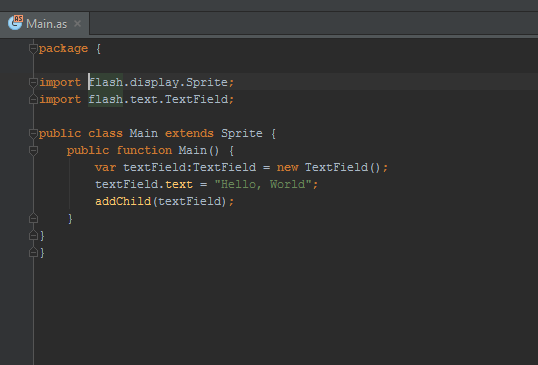538x365 pixels.
Task: Collapse the Main() function fold marker
Action: pos(33,150)
